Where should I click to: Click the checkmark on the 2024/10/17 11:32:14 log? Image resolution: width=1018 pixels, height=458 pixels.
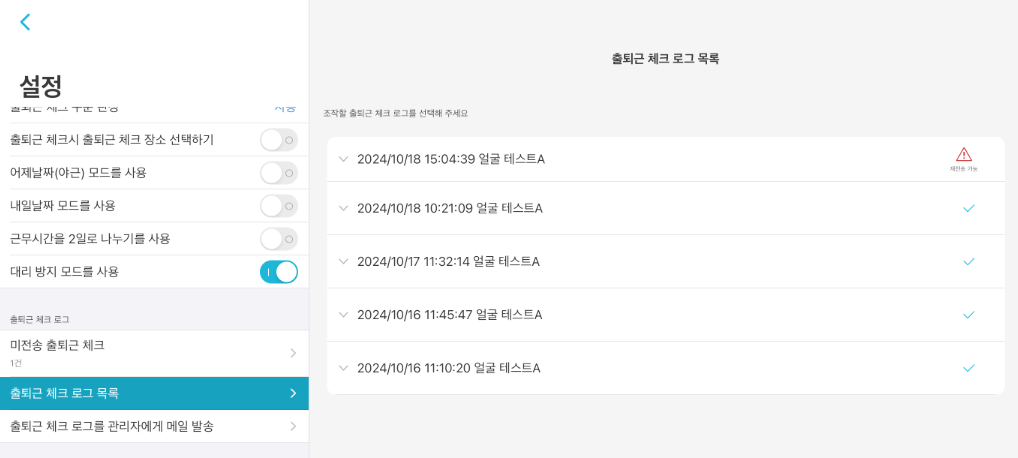tap(968, 261)
